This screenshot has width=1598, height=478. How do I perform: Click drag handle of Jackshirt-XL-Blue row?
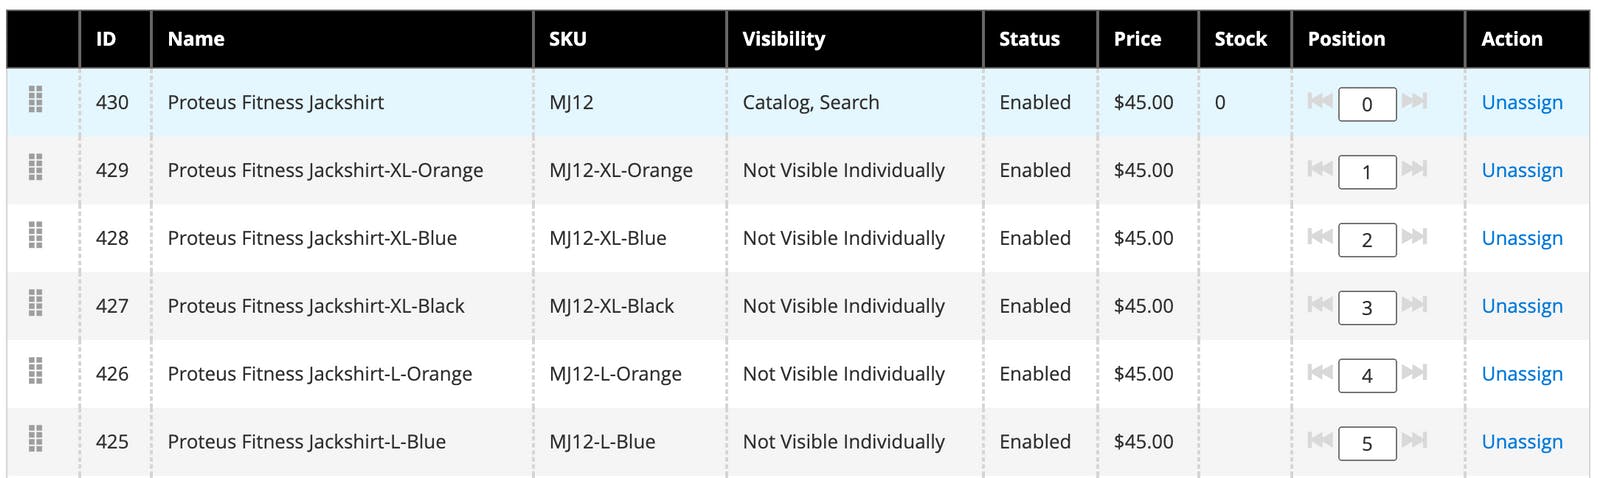(x=36, y=235)
